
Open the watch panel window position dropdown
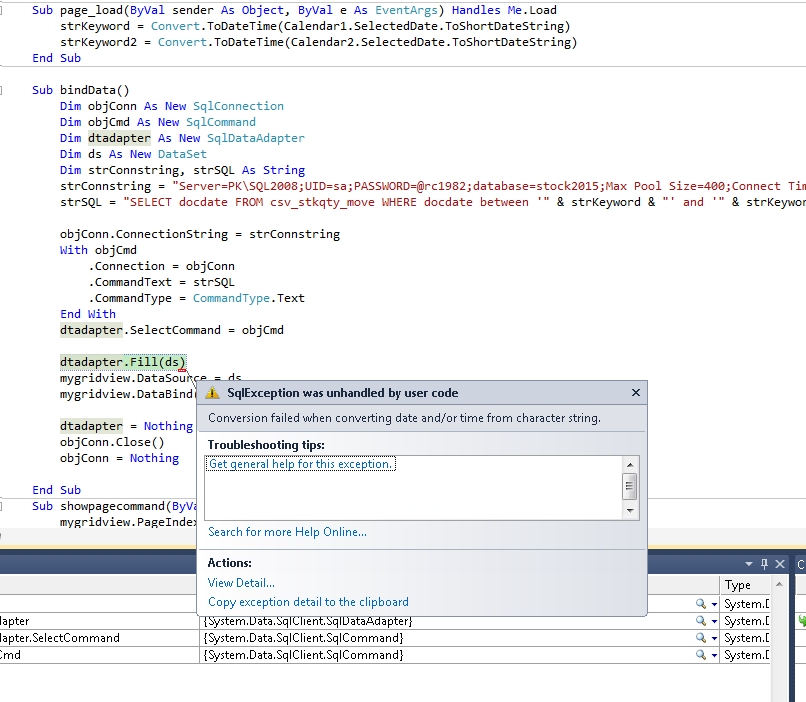coord(749,564)
